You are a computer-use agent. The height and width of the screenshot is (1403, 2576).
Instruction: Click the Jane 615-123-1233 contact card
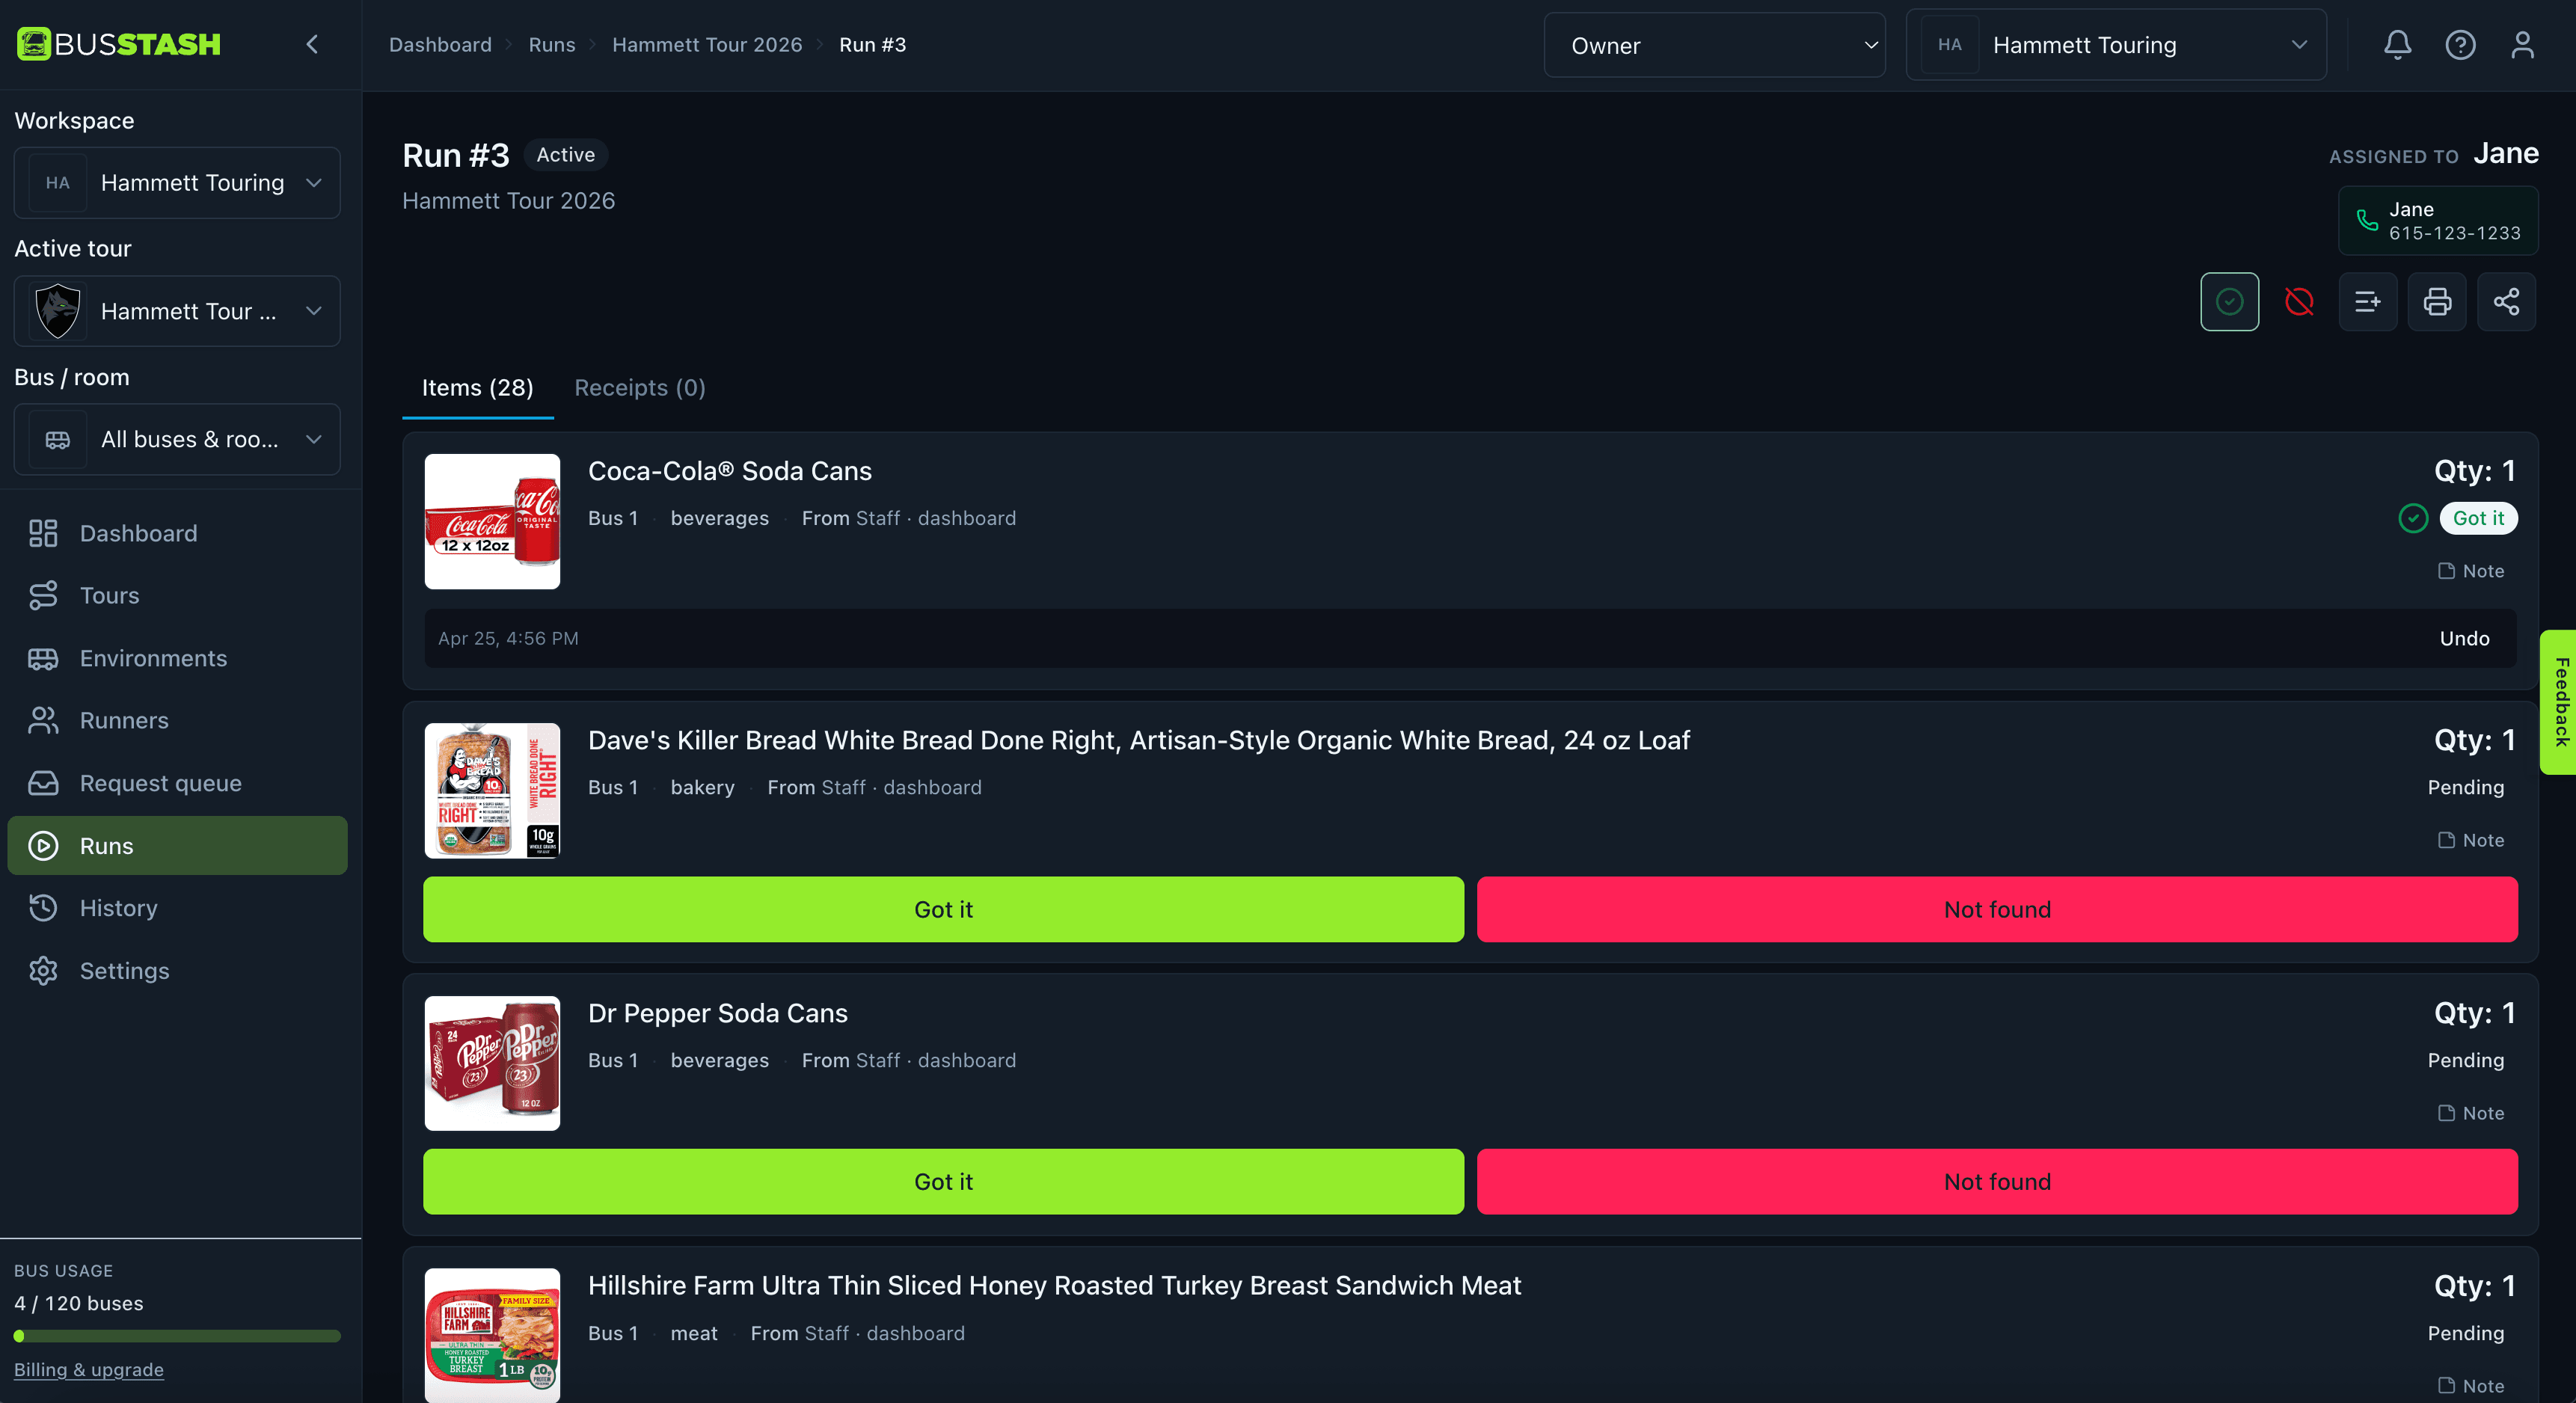point(2438,221)
